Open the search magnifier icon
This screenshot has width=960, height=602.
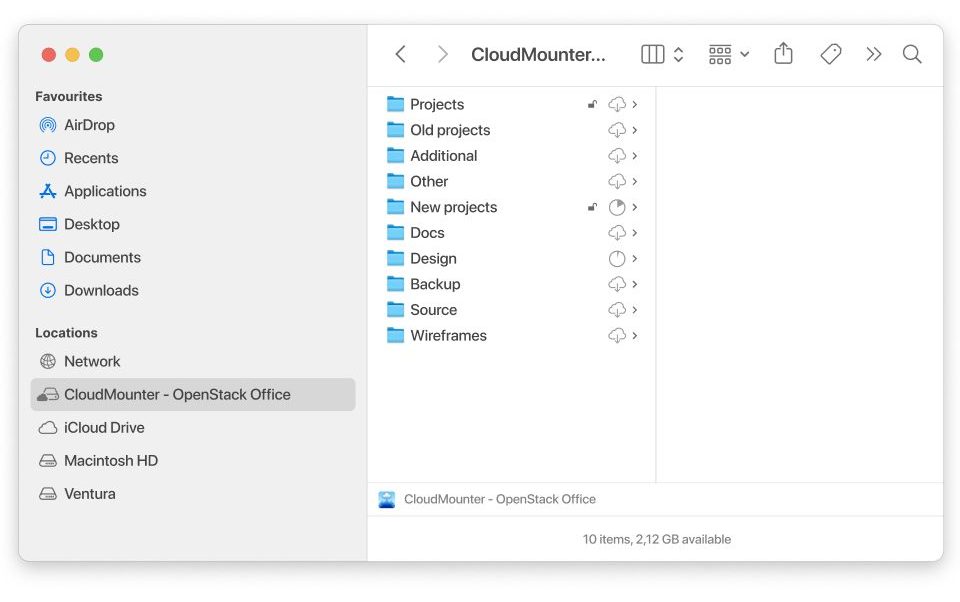(912, 55)
